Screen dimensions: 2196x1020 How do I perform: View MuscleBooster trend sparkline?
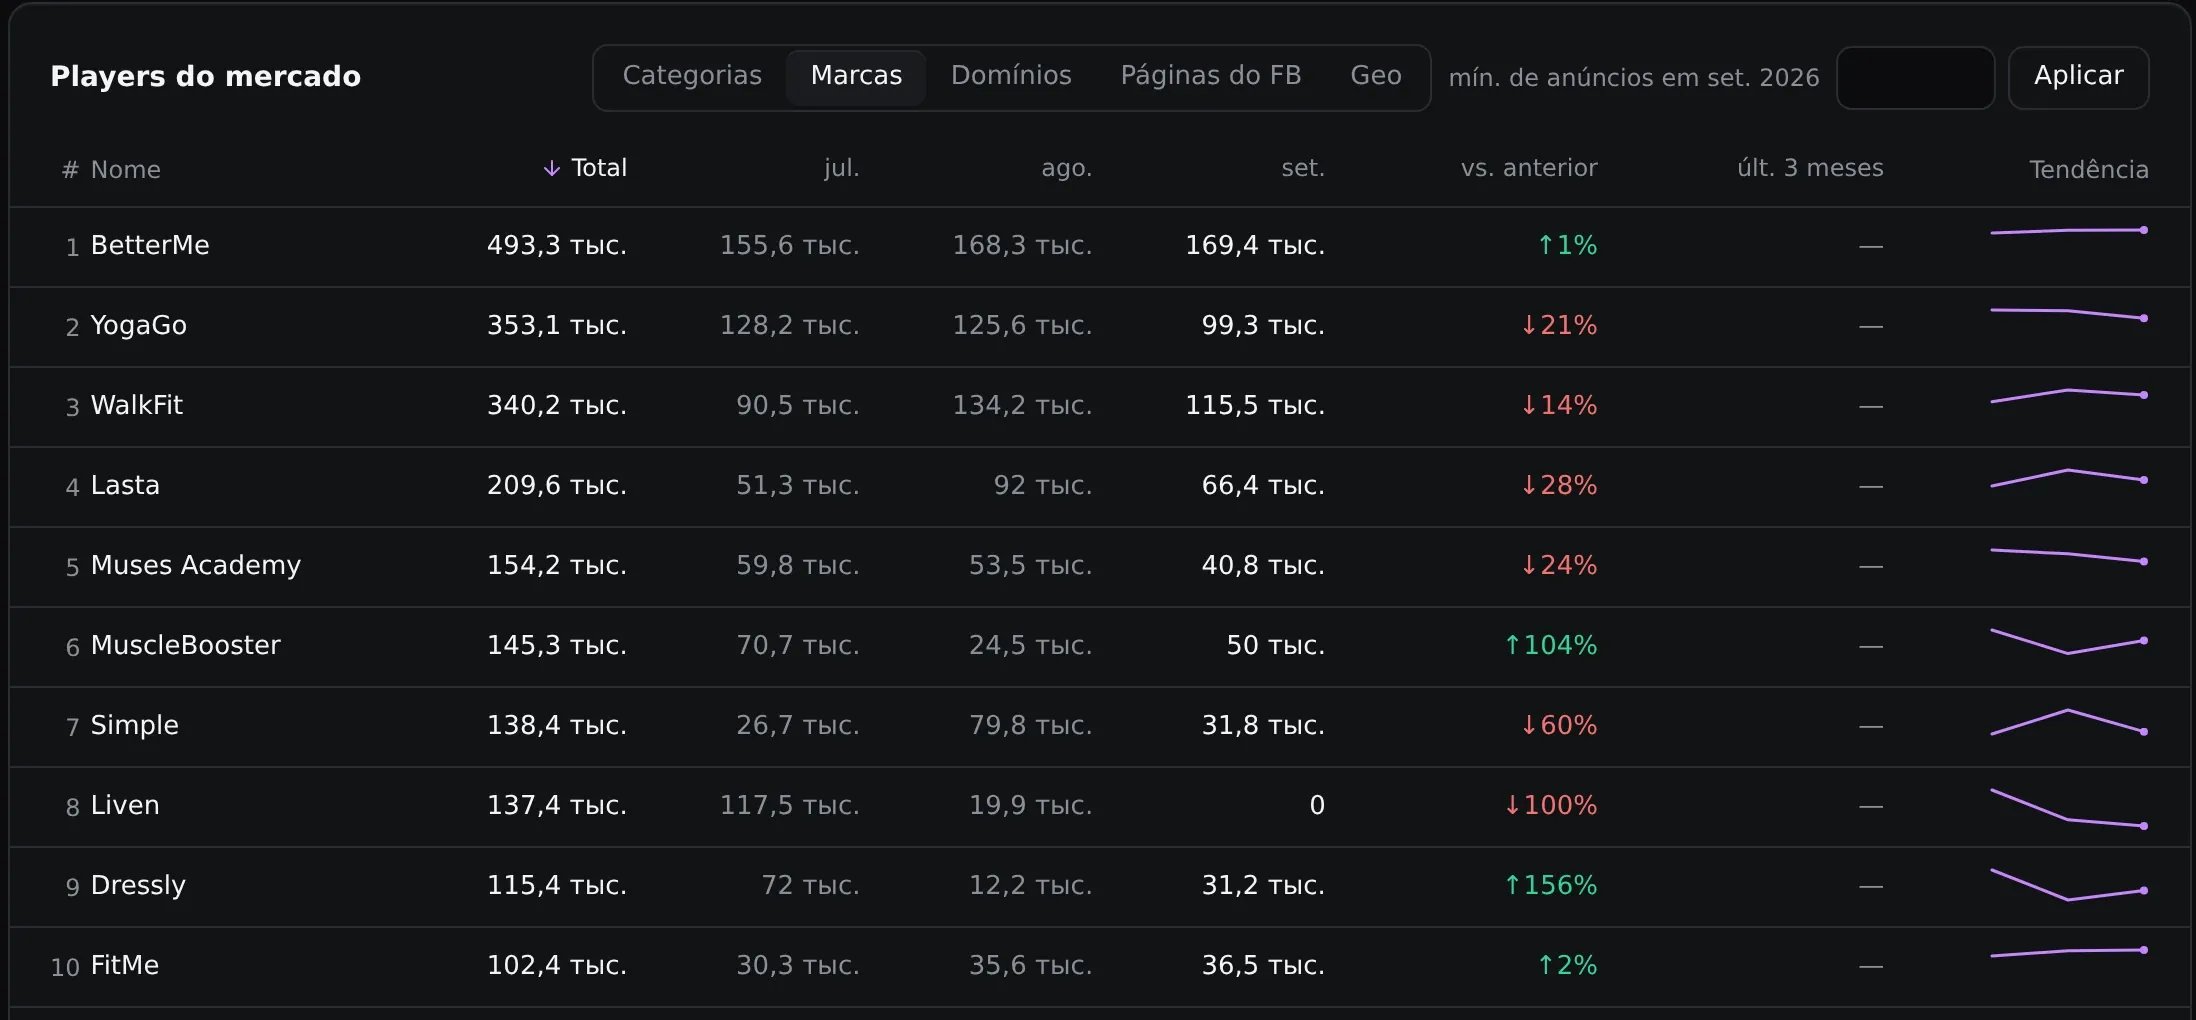pos(2068,641)
